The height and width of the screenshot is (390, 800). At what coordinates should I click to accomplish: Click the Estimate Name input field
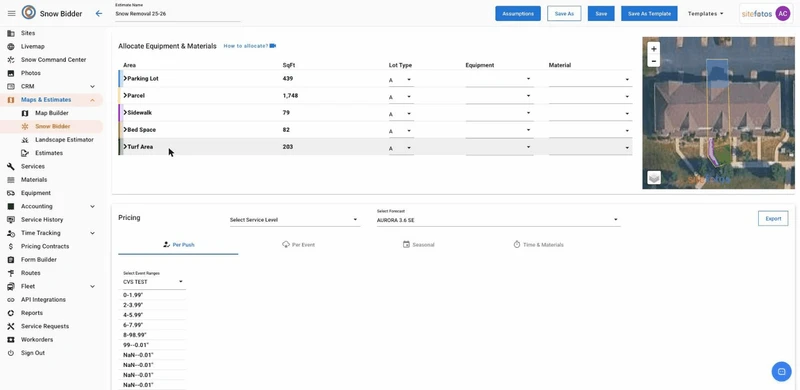[178, 14]
